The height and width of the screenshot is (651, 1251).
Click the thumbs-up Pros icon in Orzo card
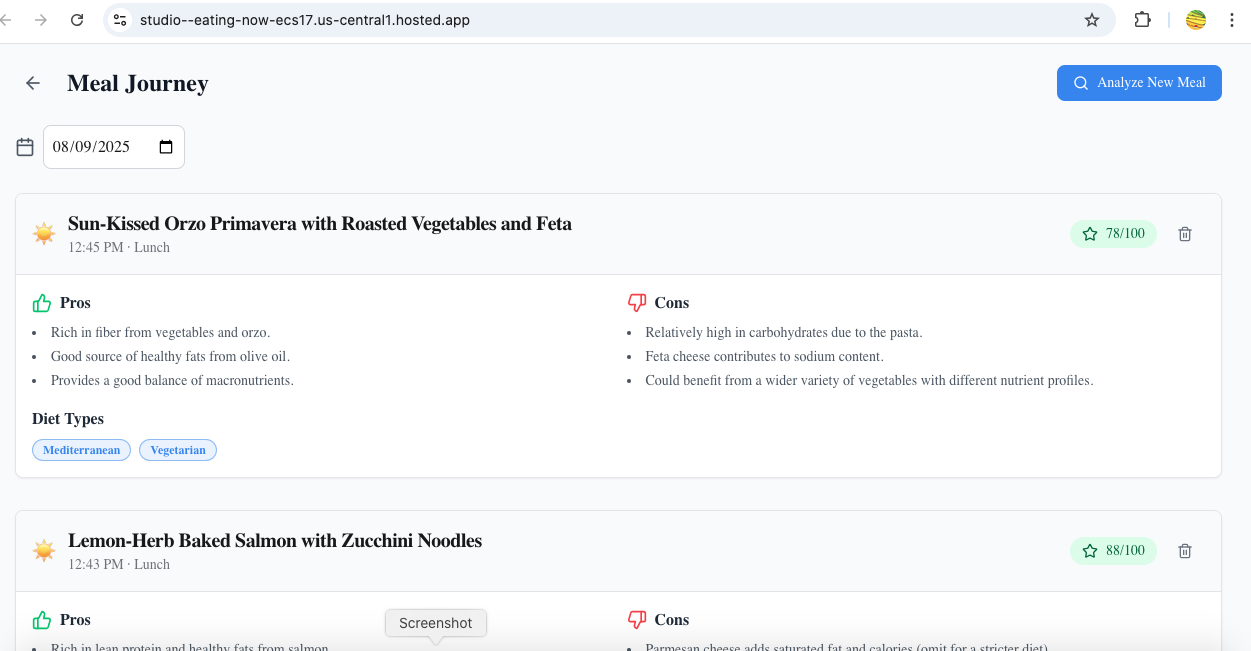pos(42,303)
